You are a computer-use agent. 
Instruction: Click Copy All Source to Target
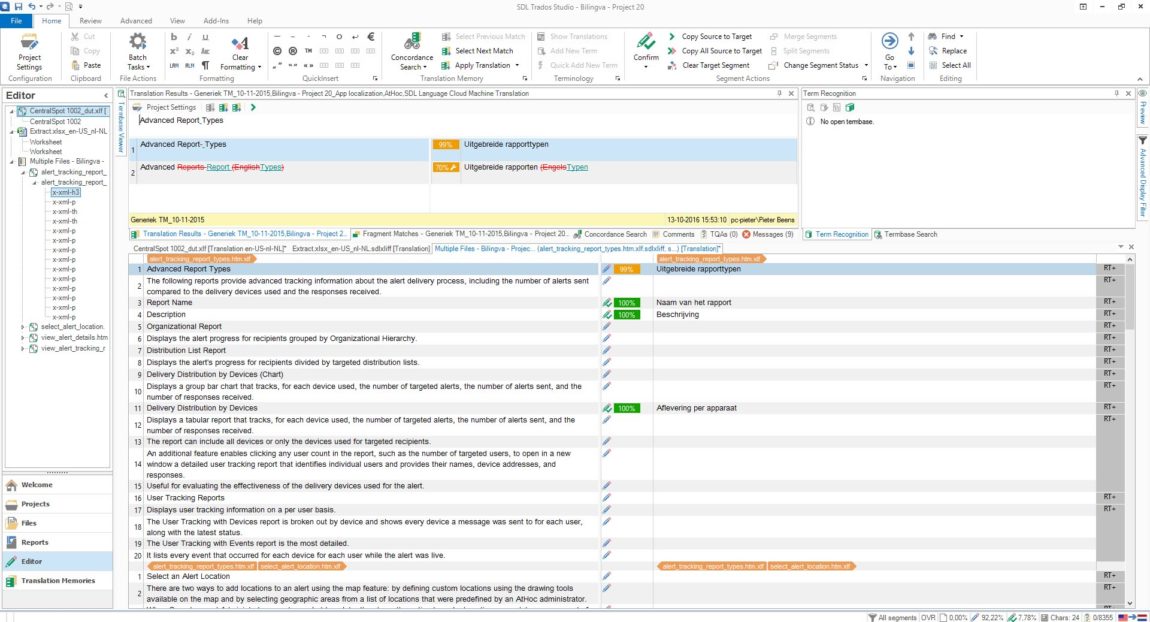[714, 51]
